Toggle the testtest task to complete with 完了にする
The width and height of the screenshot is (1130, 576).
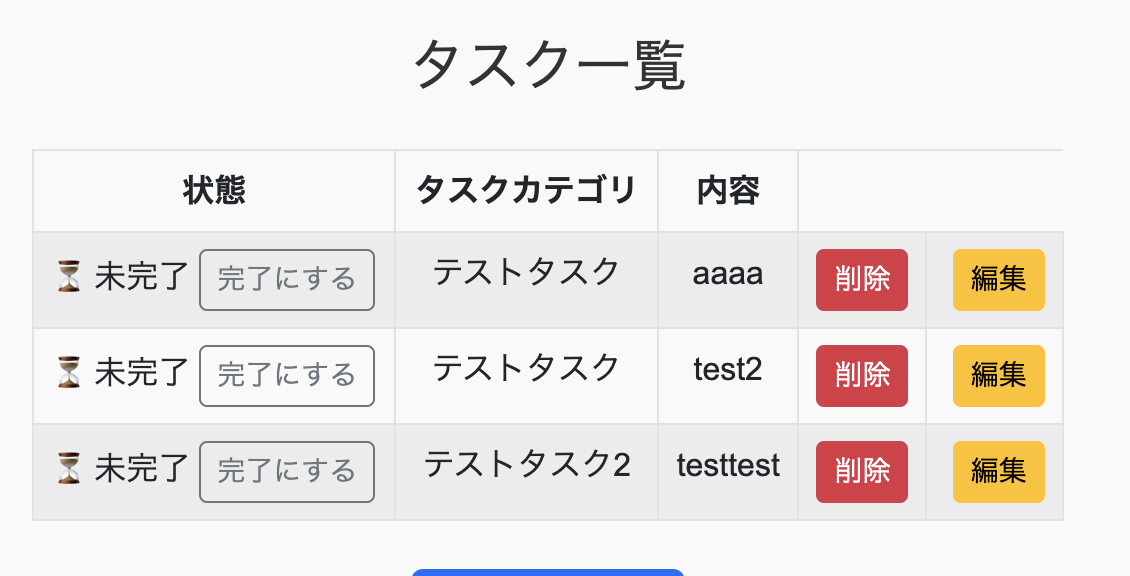[287, 471]
